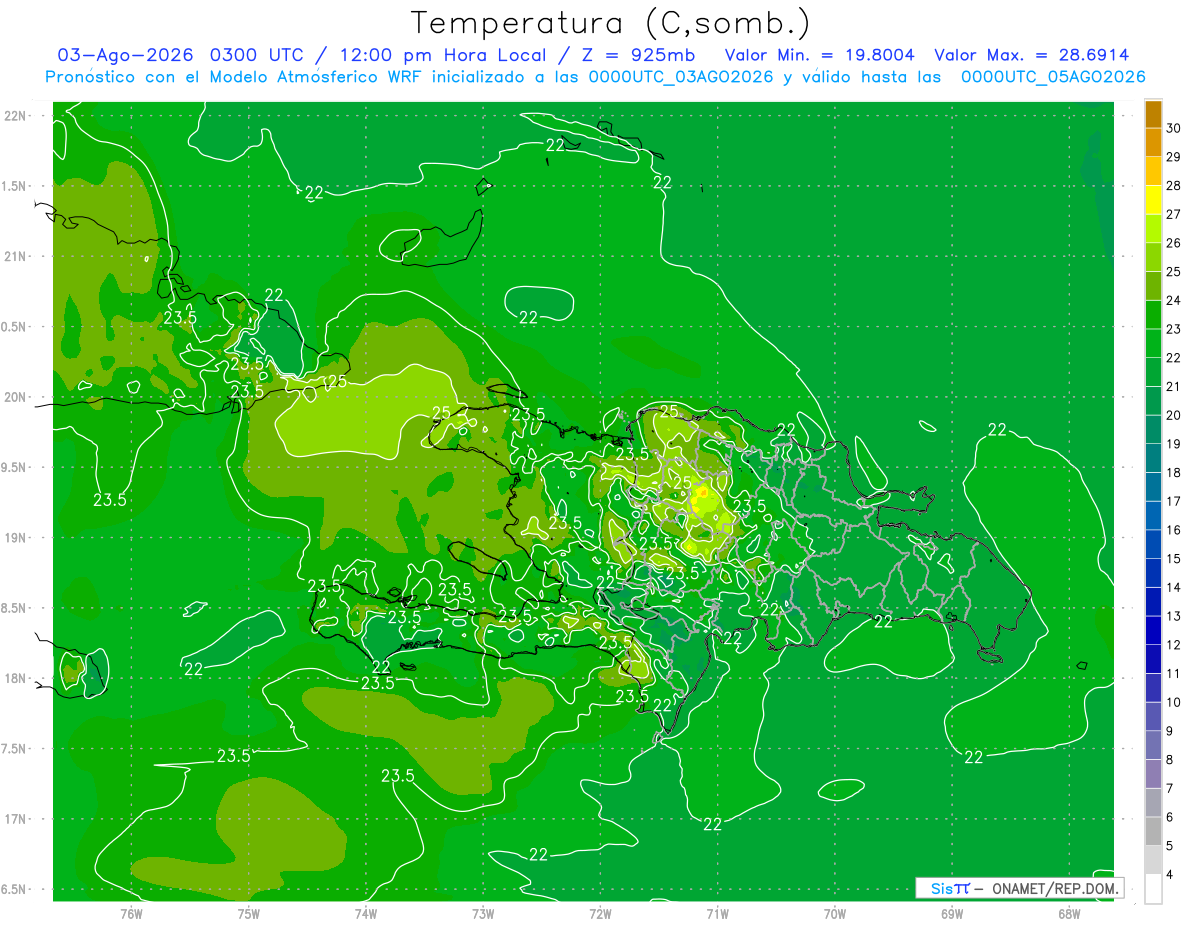Image resolution: width=1200 pixels, height=927 pixels.
Task: Click the "72W" longitude axis label
Action: click(600, 914)
